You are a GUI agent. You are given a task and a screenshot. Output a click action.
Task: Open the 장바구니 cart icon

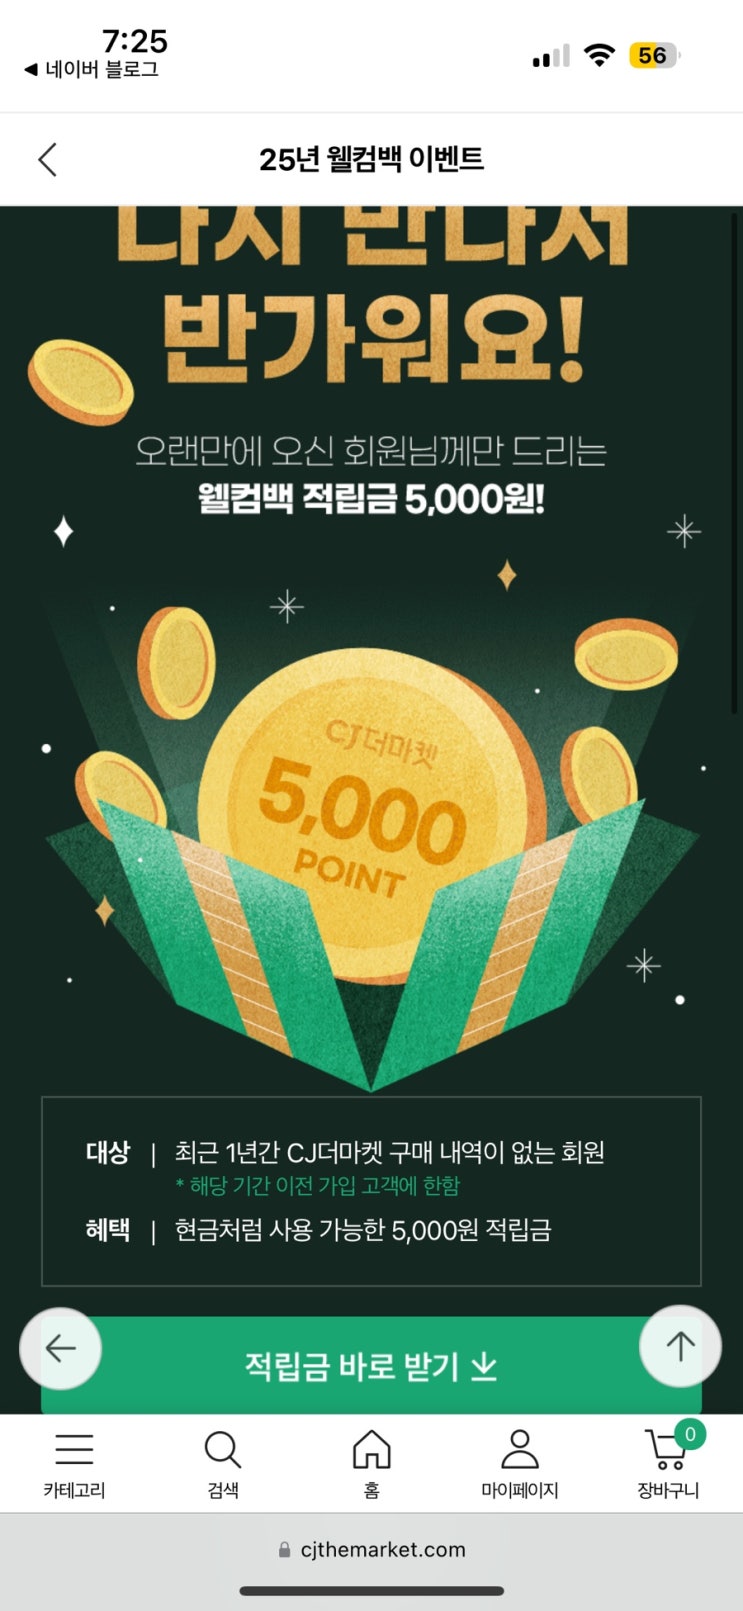[x=666, y=1450]
